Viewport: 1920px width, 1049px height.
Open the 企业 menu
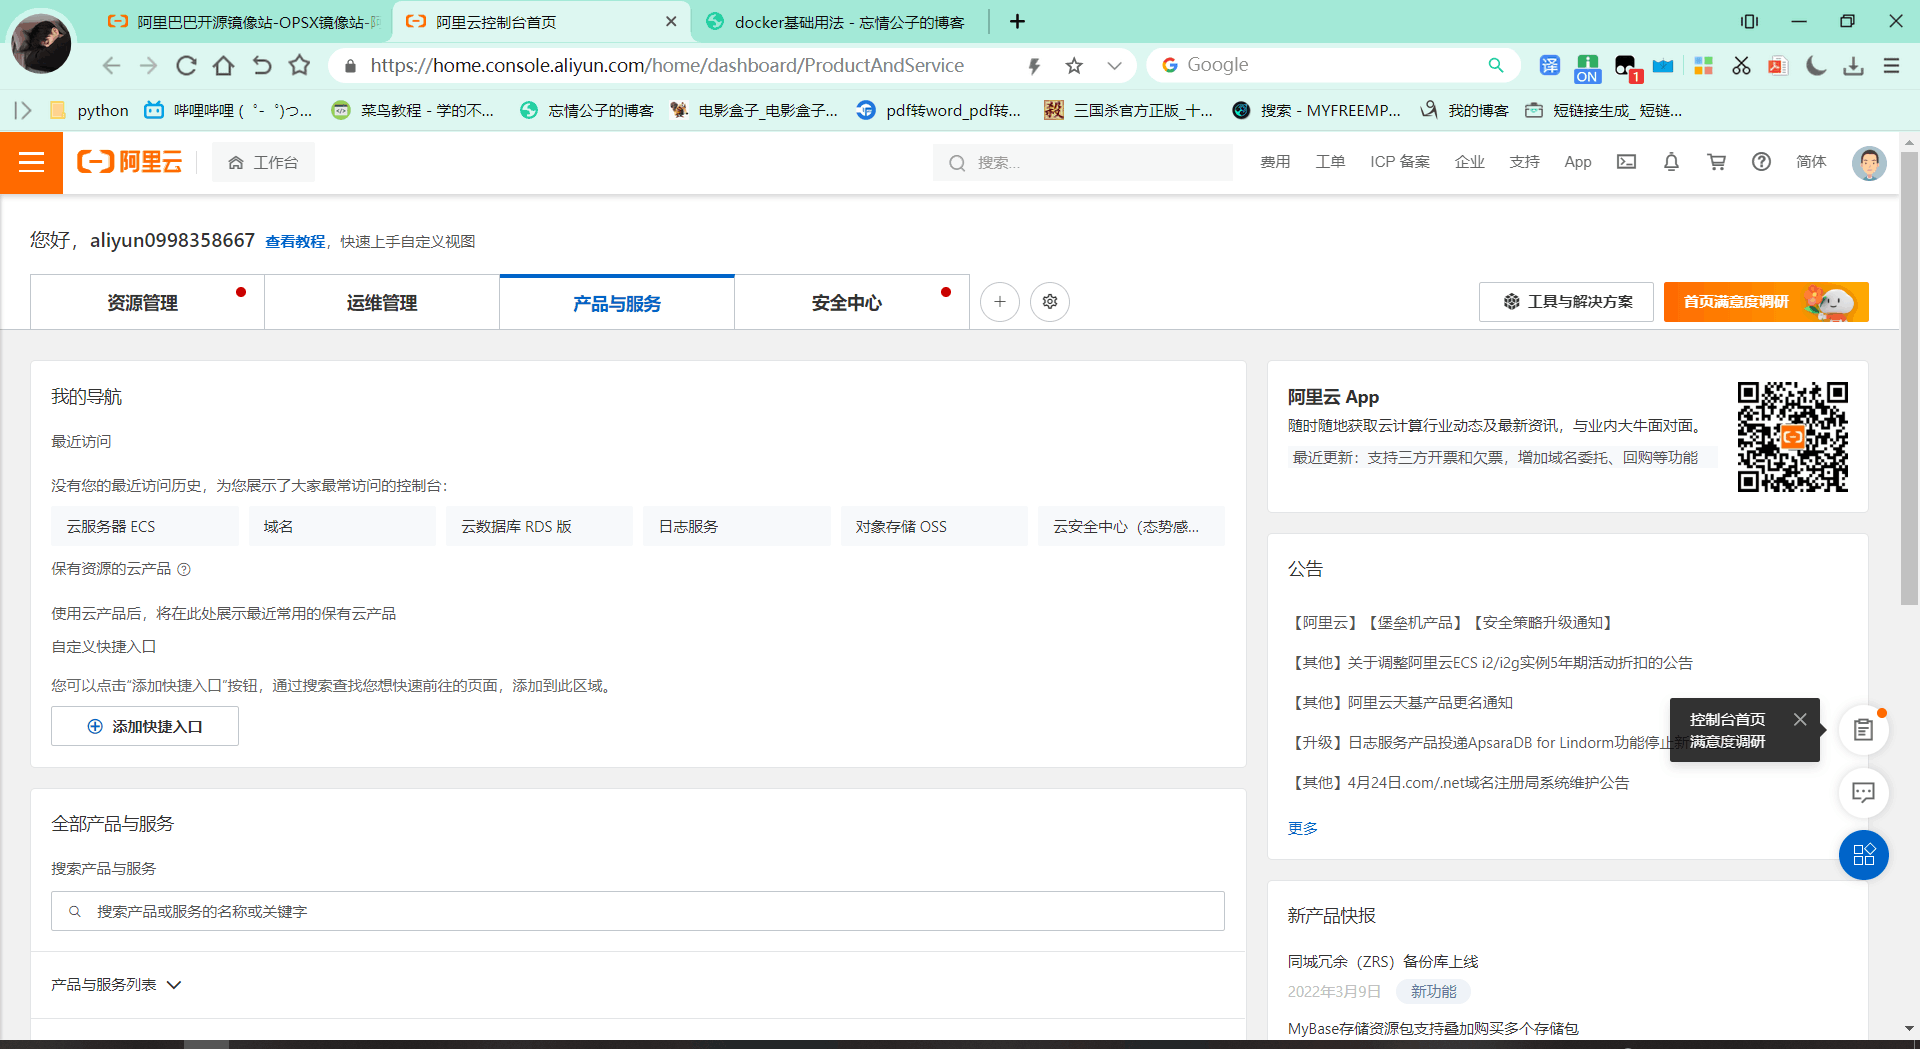tap(1469, 162)
